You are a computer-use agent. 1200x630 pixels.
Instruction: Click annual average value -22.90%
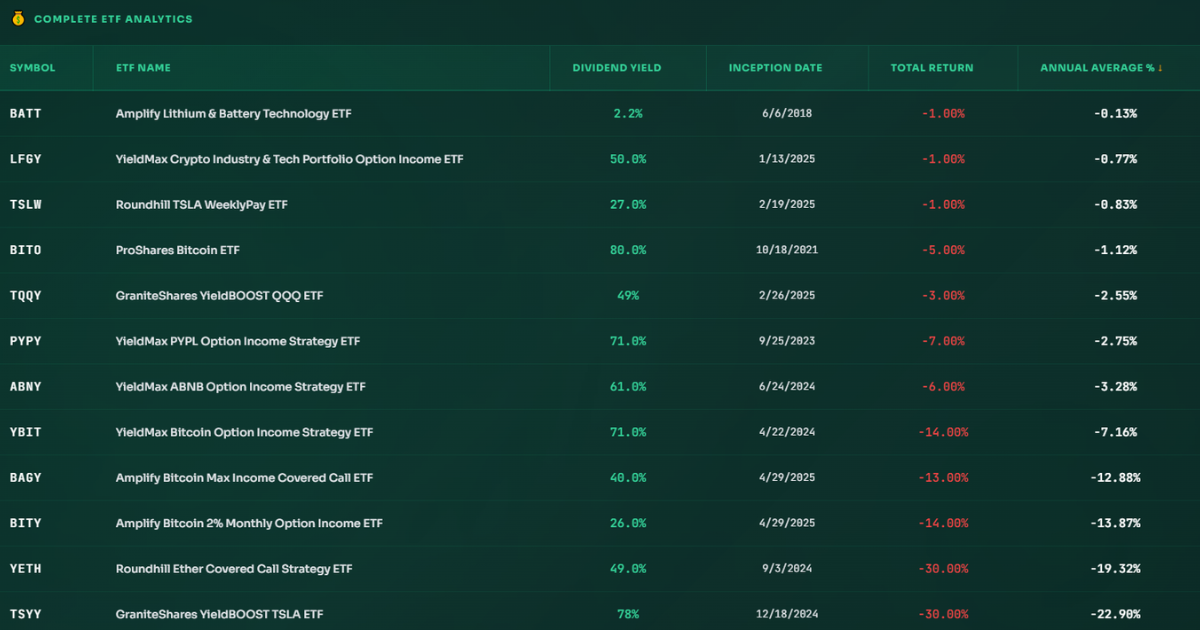coord(1115,614)
